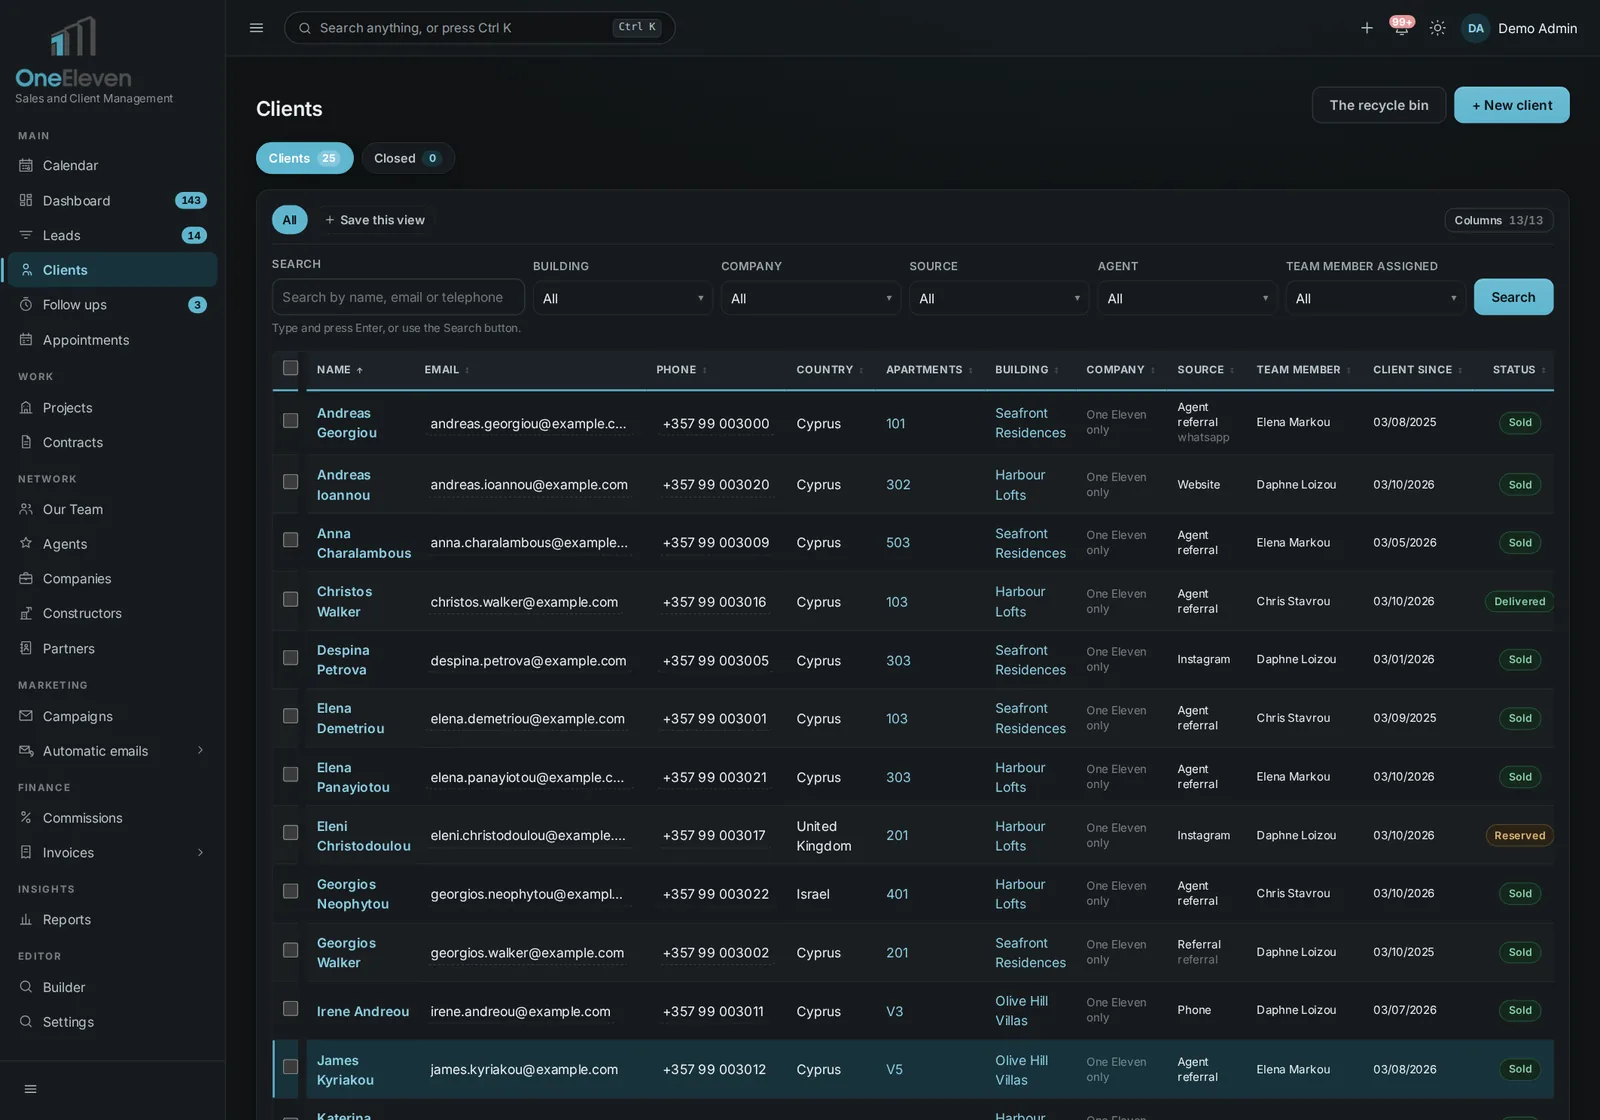Expand the Invoices submenu
The height and width of the screenshot is (1120, 1600).
click(200, 853)
